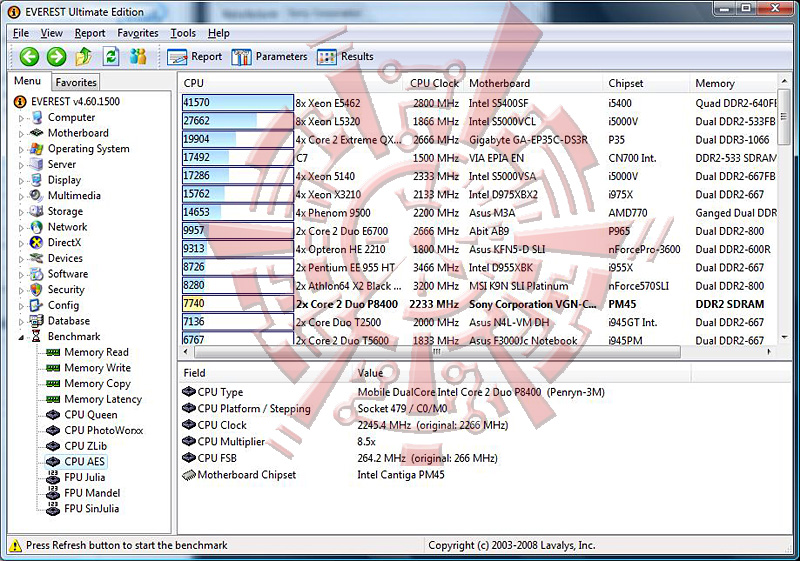Sort by Chipset column header

click(647, 83)
